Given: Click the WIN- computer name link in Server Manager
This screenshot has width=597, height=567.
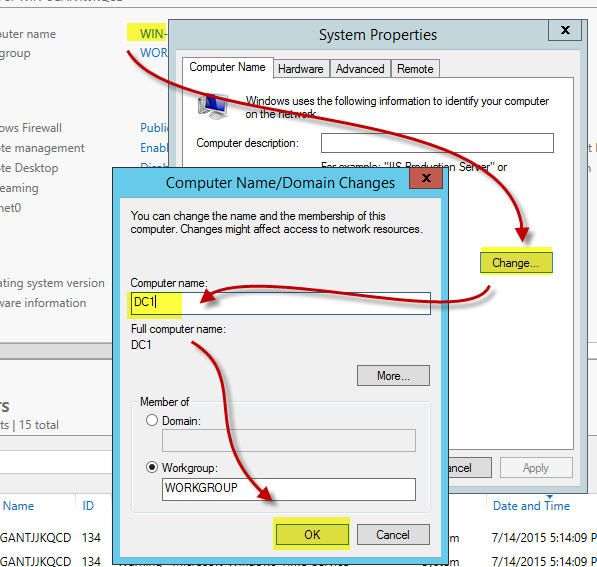Looking at the screenshot, I should (153, 34).
